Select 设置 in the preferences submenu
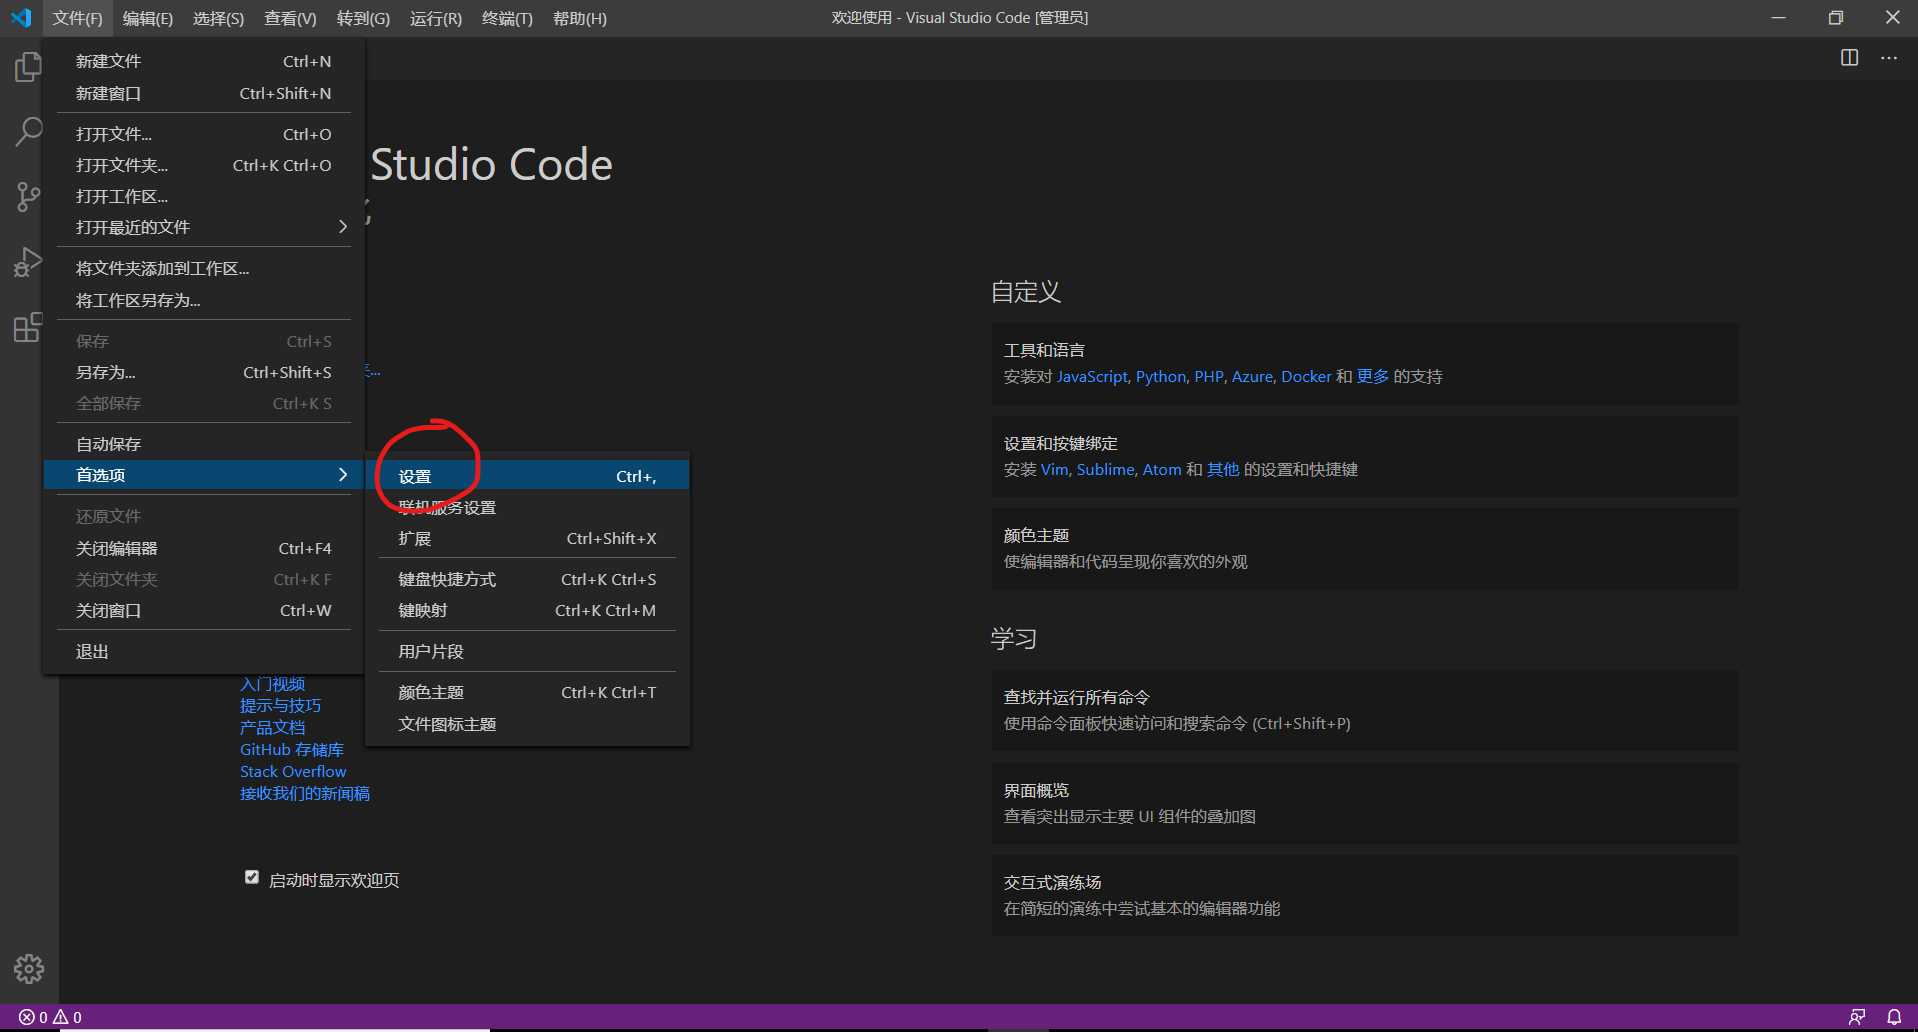The image size is (1918, 1032). [528, 477]
